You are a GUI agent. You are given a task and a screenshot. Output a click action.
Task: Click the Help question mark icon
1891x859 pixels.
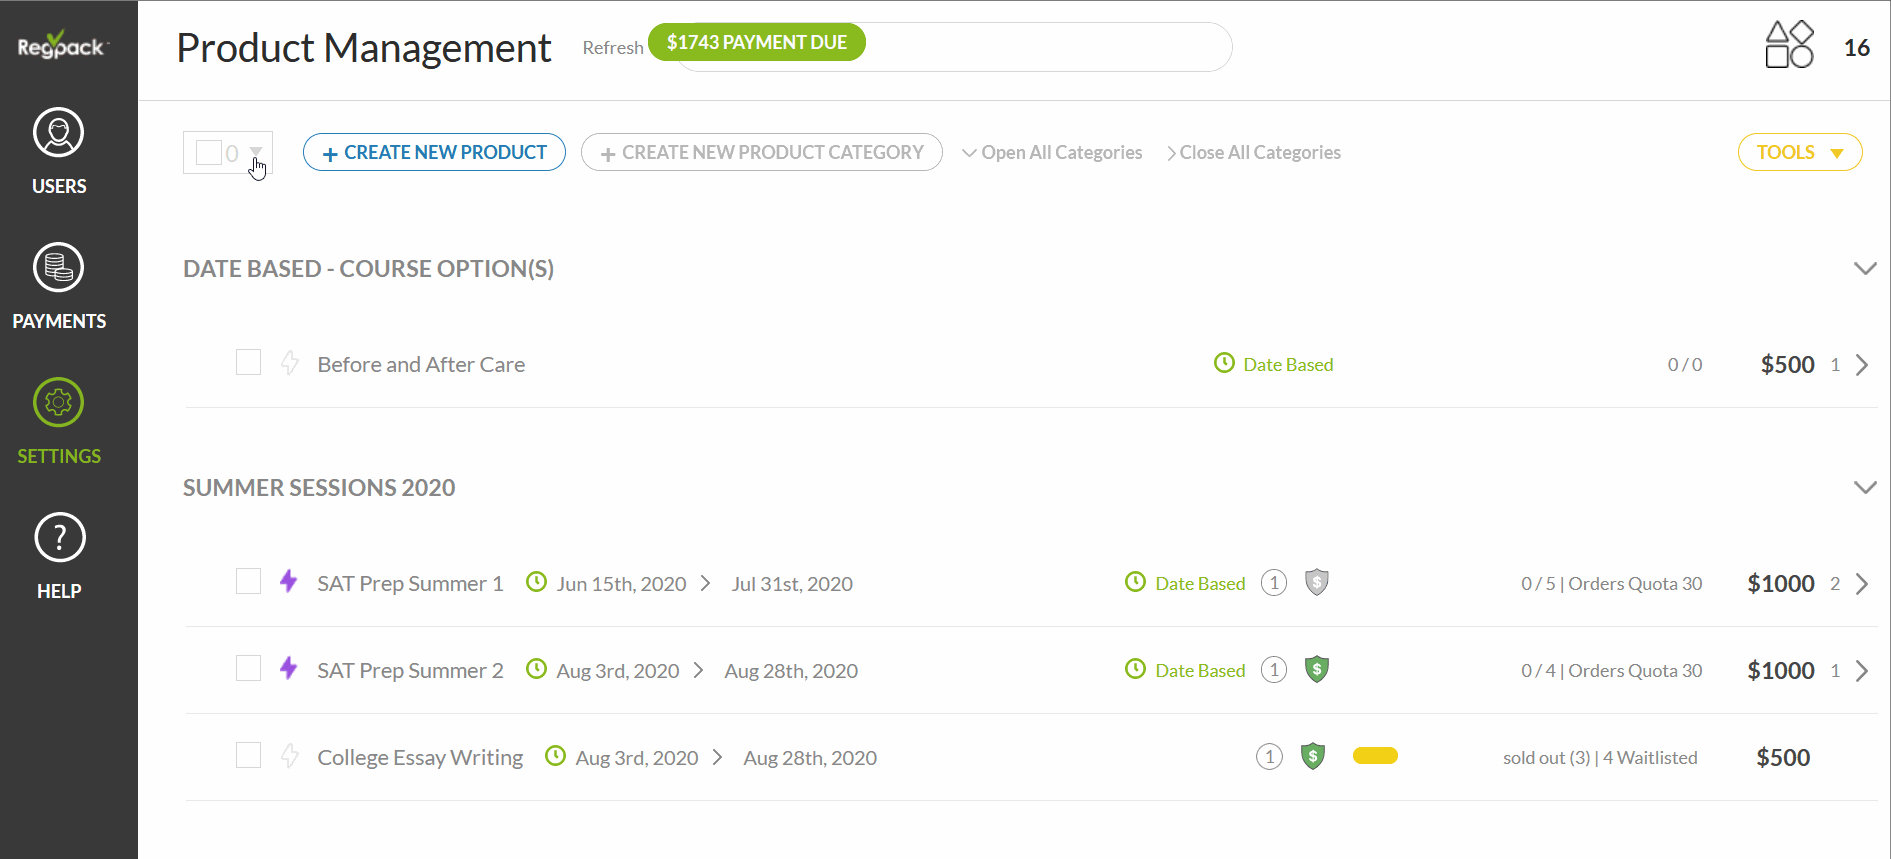tap(59, 538)
